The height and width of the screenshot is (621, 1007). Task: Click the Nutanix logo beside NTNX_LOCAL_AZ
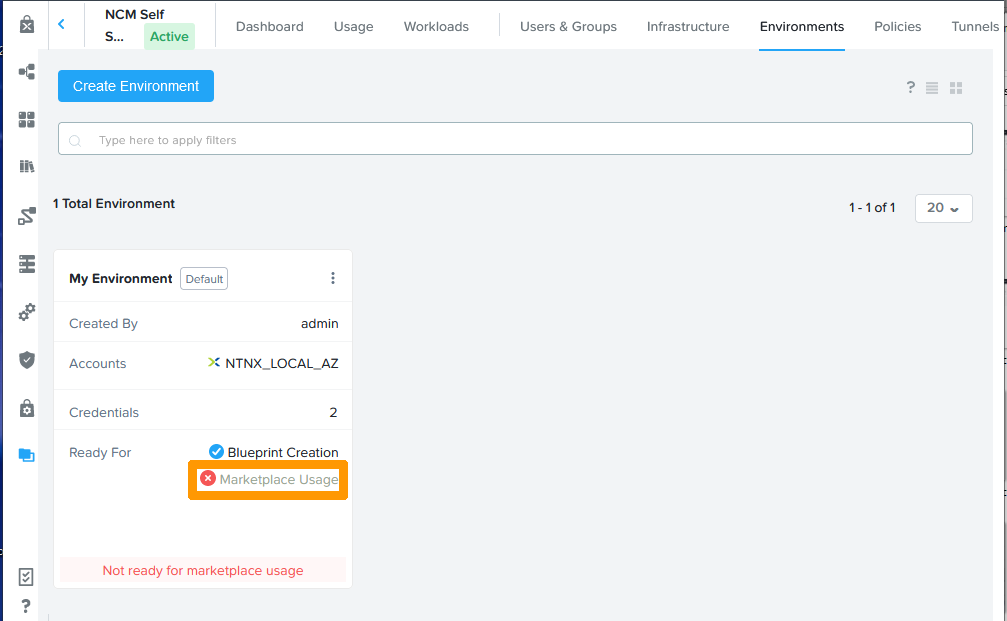[x=213, y=363]
